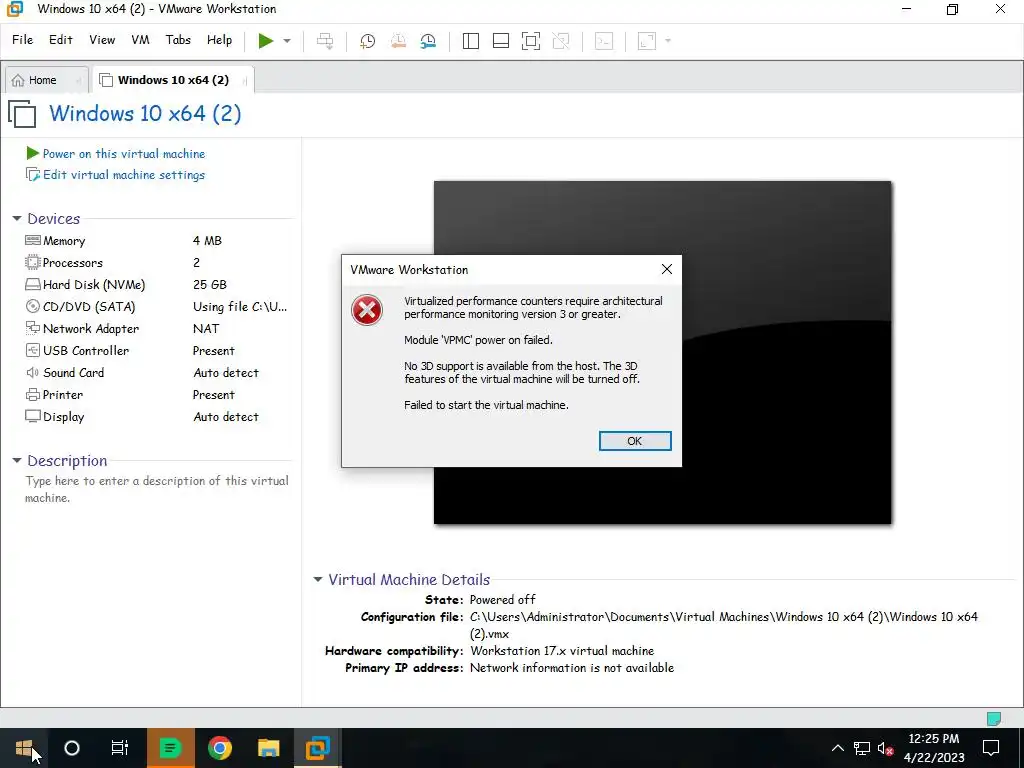The height and width of the screenshot is (768, 1024).
Task: Open Task View on the taskbar
Action: (120, 748)
